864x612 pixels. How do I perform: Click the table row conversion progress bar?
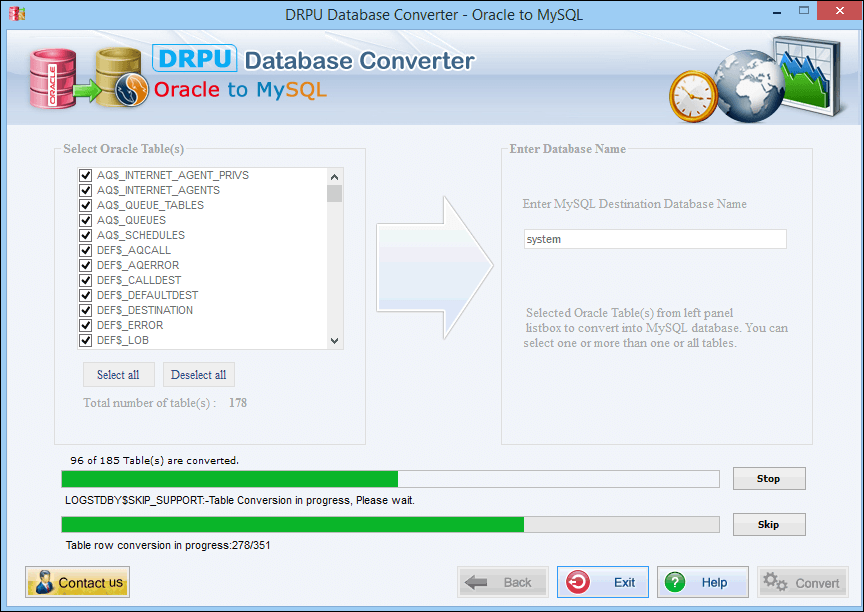(391, 524)
